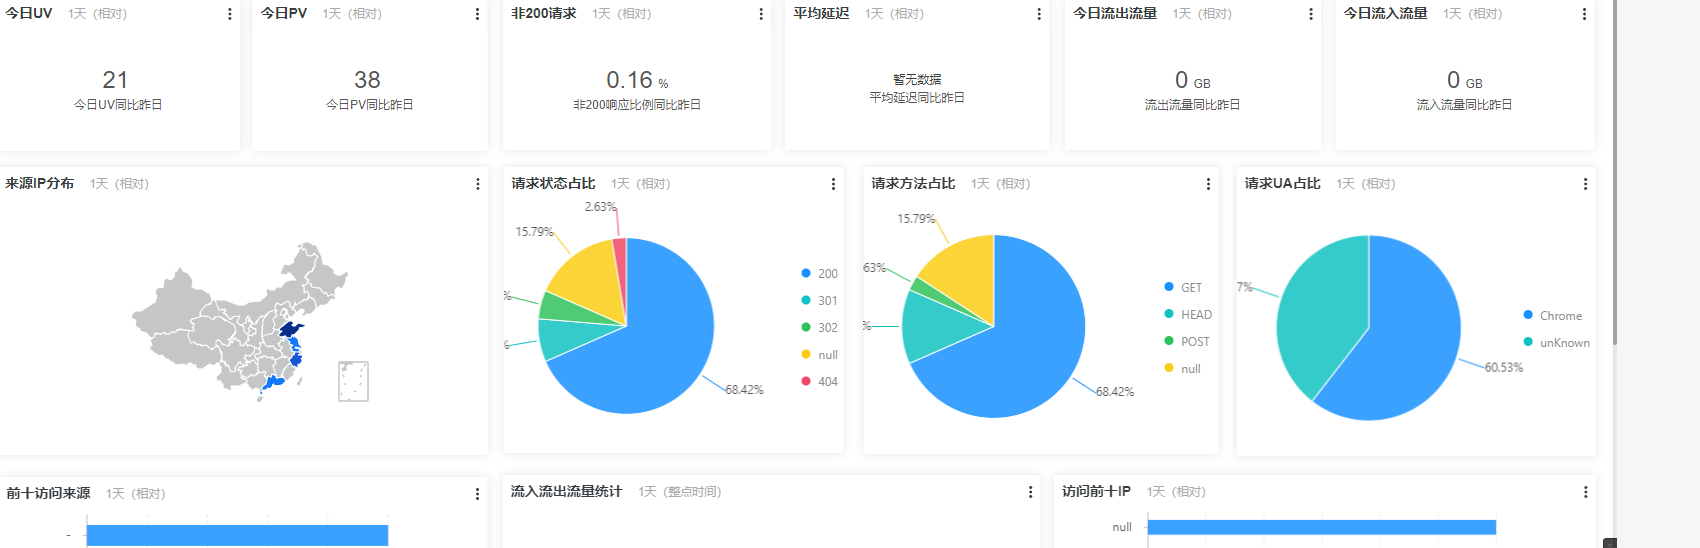Expand the 访问前十IP panel options menu
This screenshot has width=1700, height=548.
point(1585,492)
